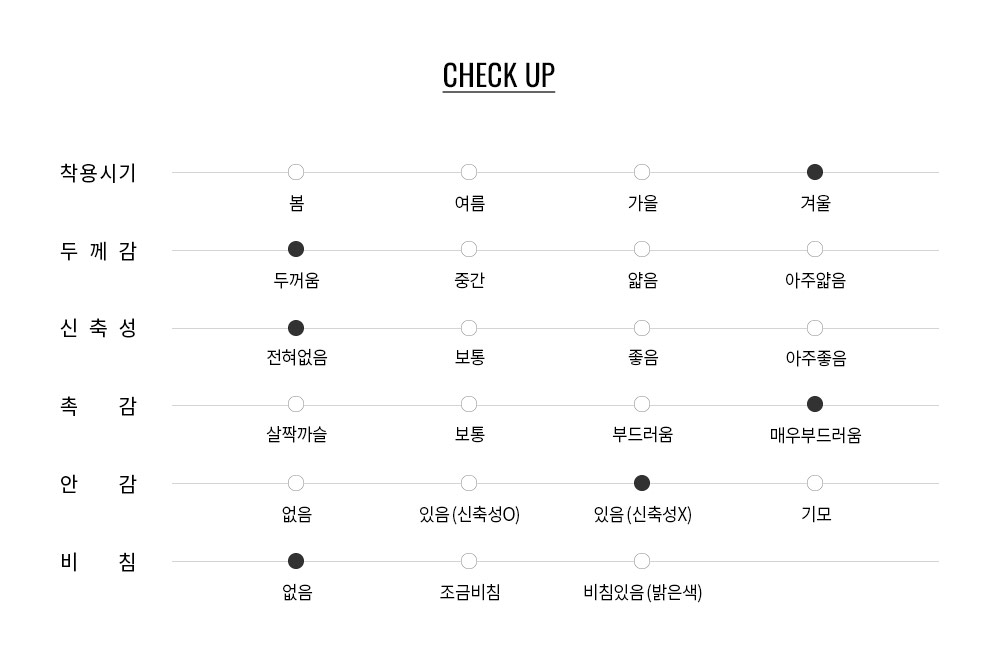Choose 중간 for 두께감
The image size is (1000, 661).
coord(469,249)
